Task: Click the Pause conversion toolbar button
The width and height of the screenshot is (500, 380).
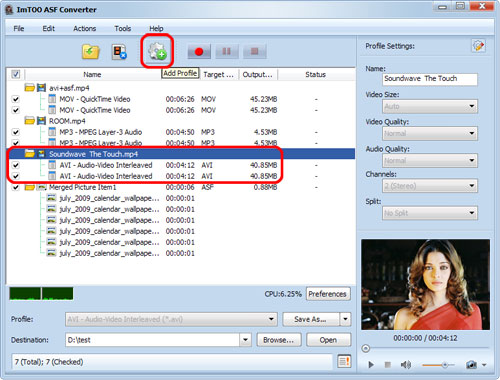Action: click(227, 52)
